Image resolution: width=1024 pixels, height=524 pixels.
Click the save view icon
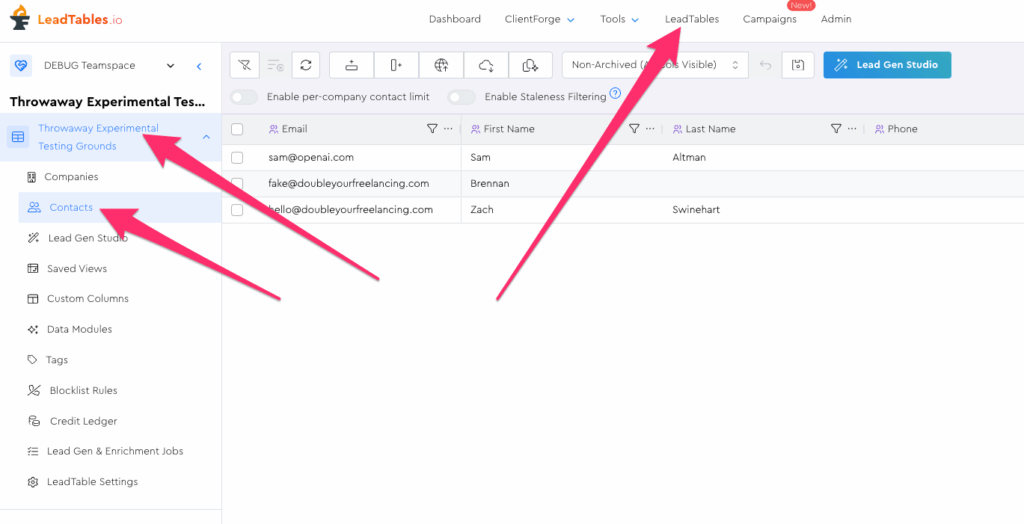click(x=797, y=65)
